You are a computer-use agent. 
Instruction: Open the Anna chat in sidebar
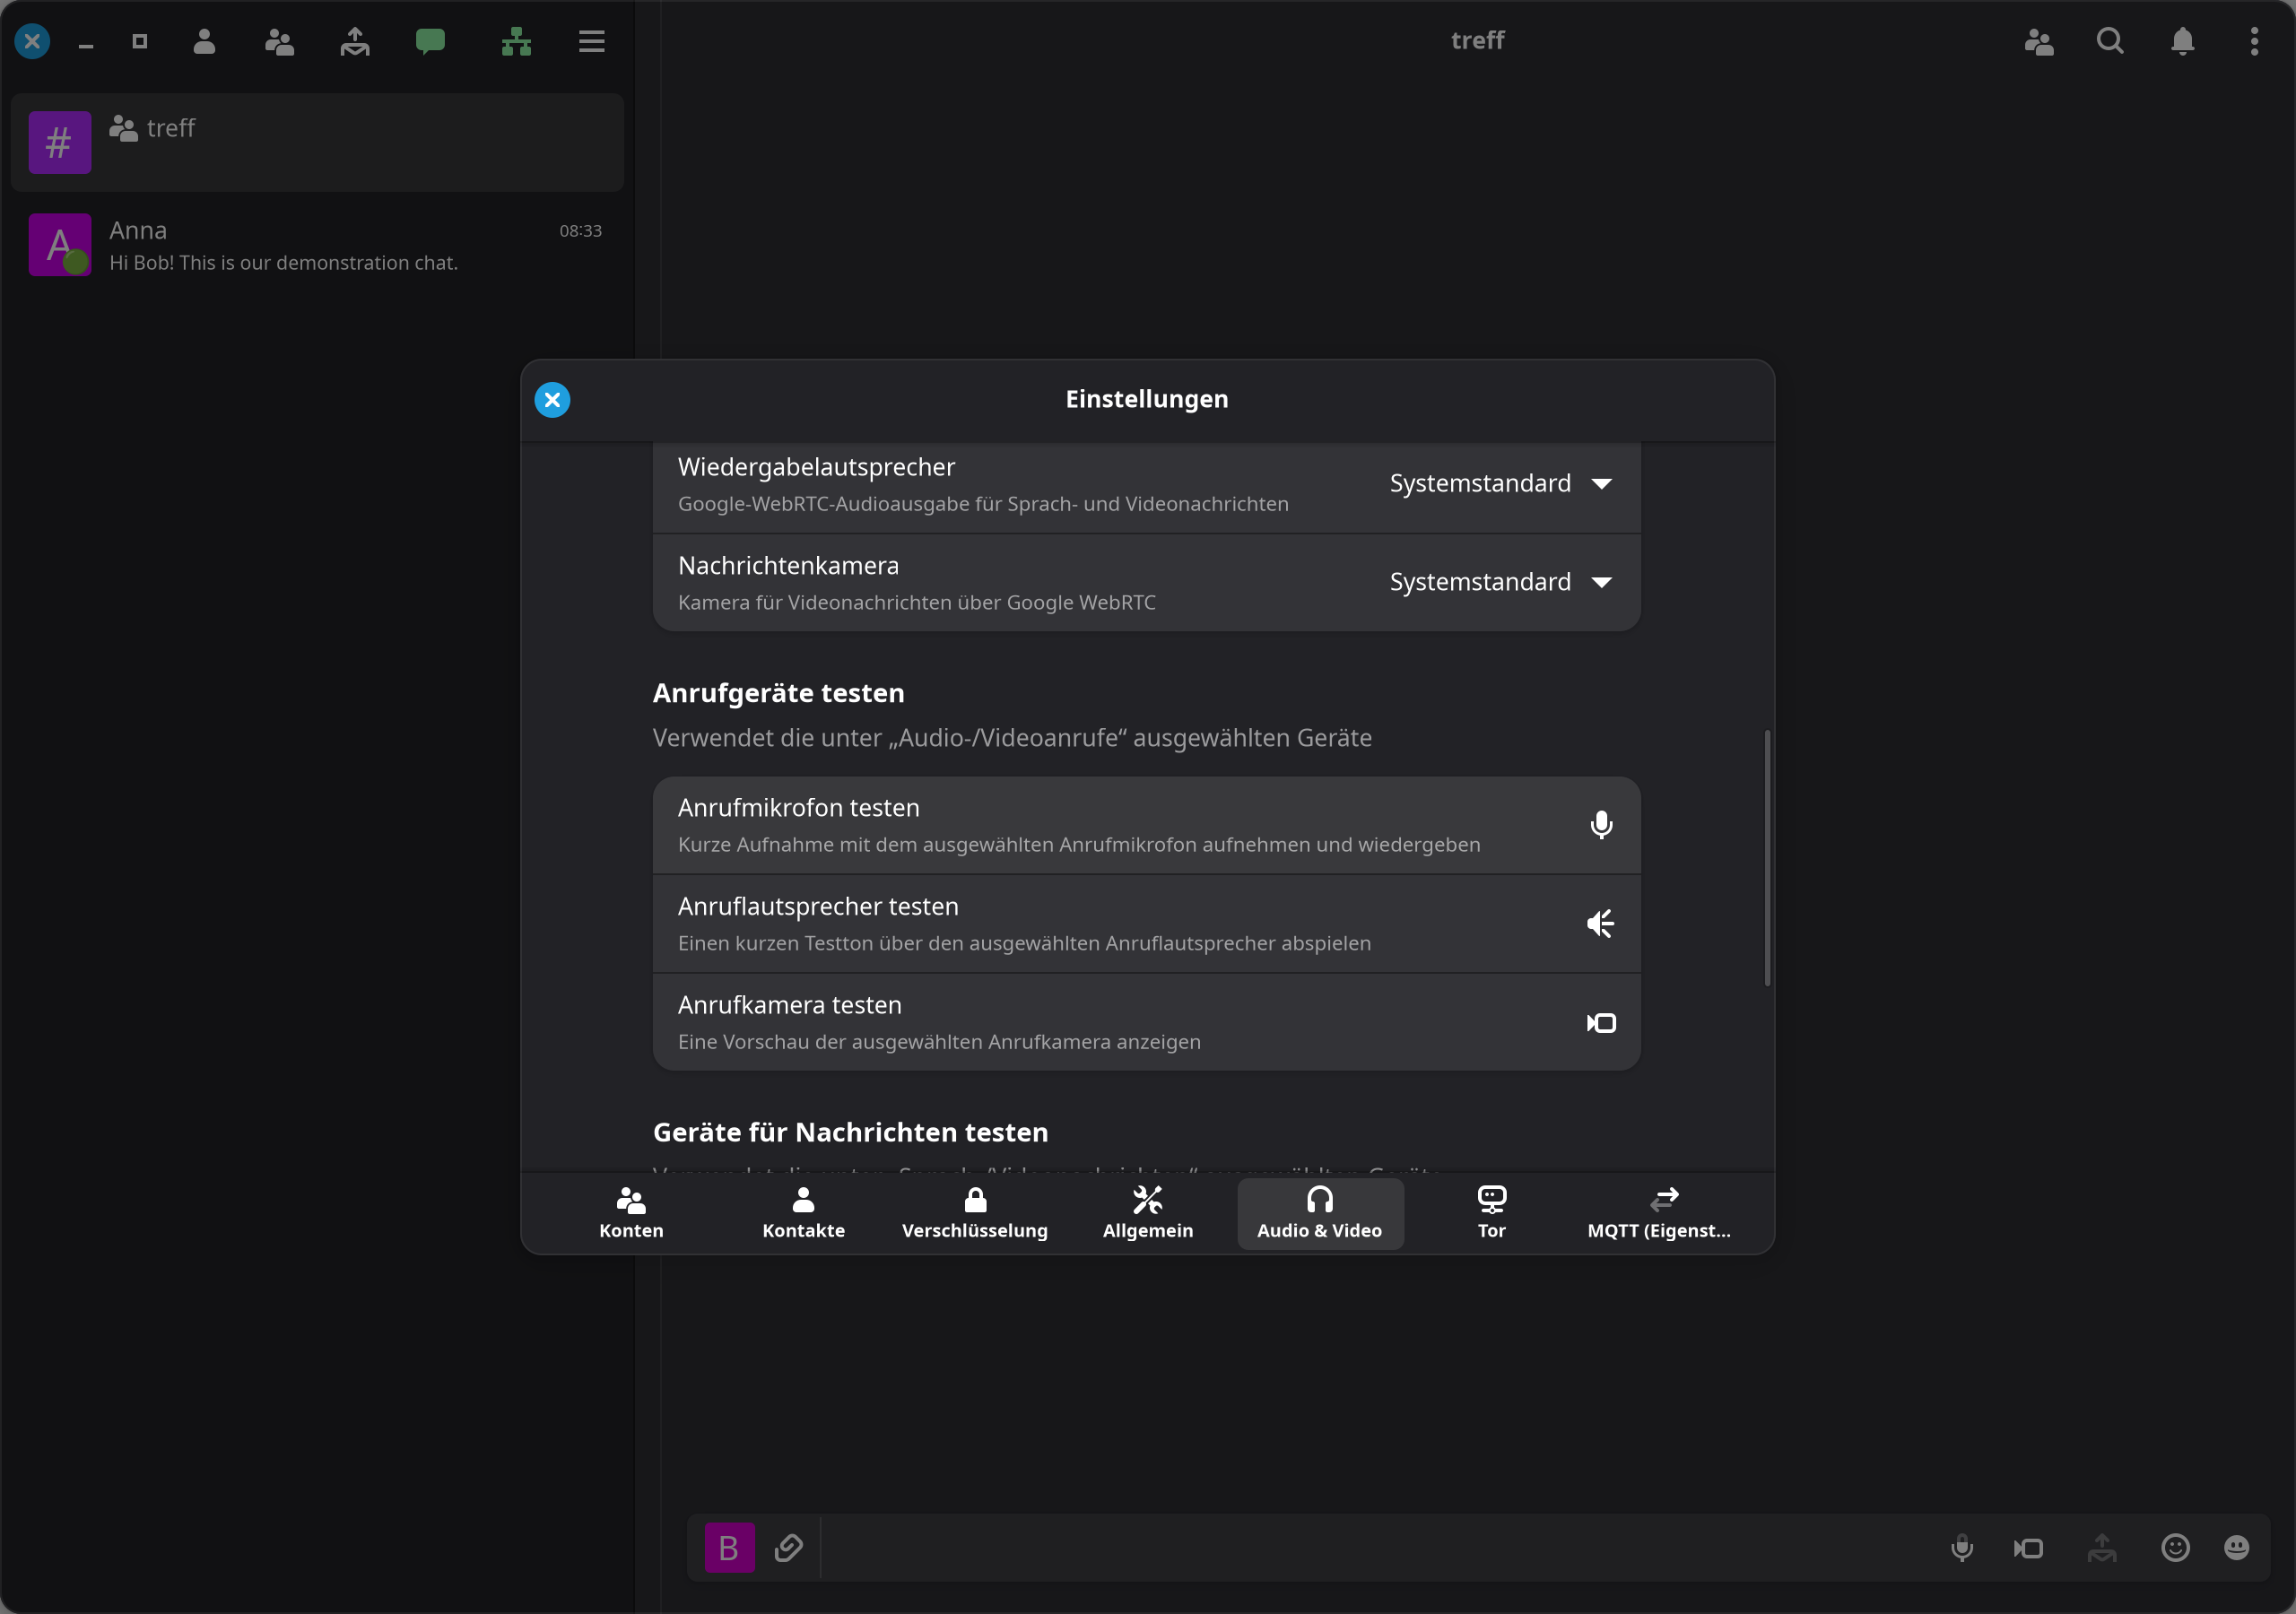pyautogui.click(x=317, y=245)
